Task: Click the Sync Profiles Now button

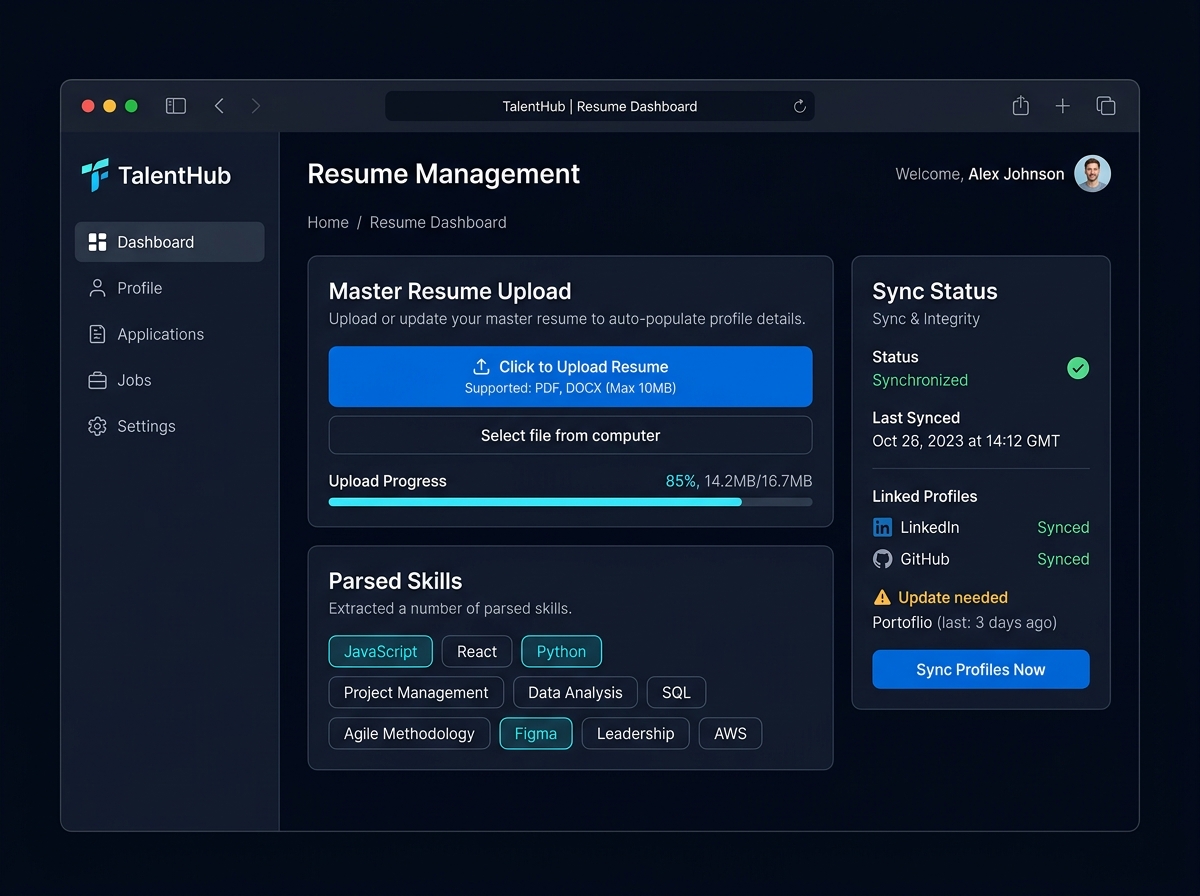Action: 981,669
